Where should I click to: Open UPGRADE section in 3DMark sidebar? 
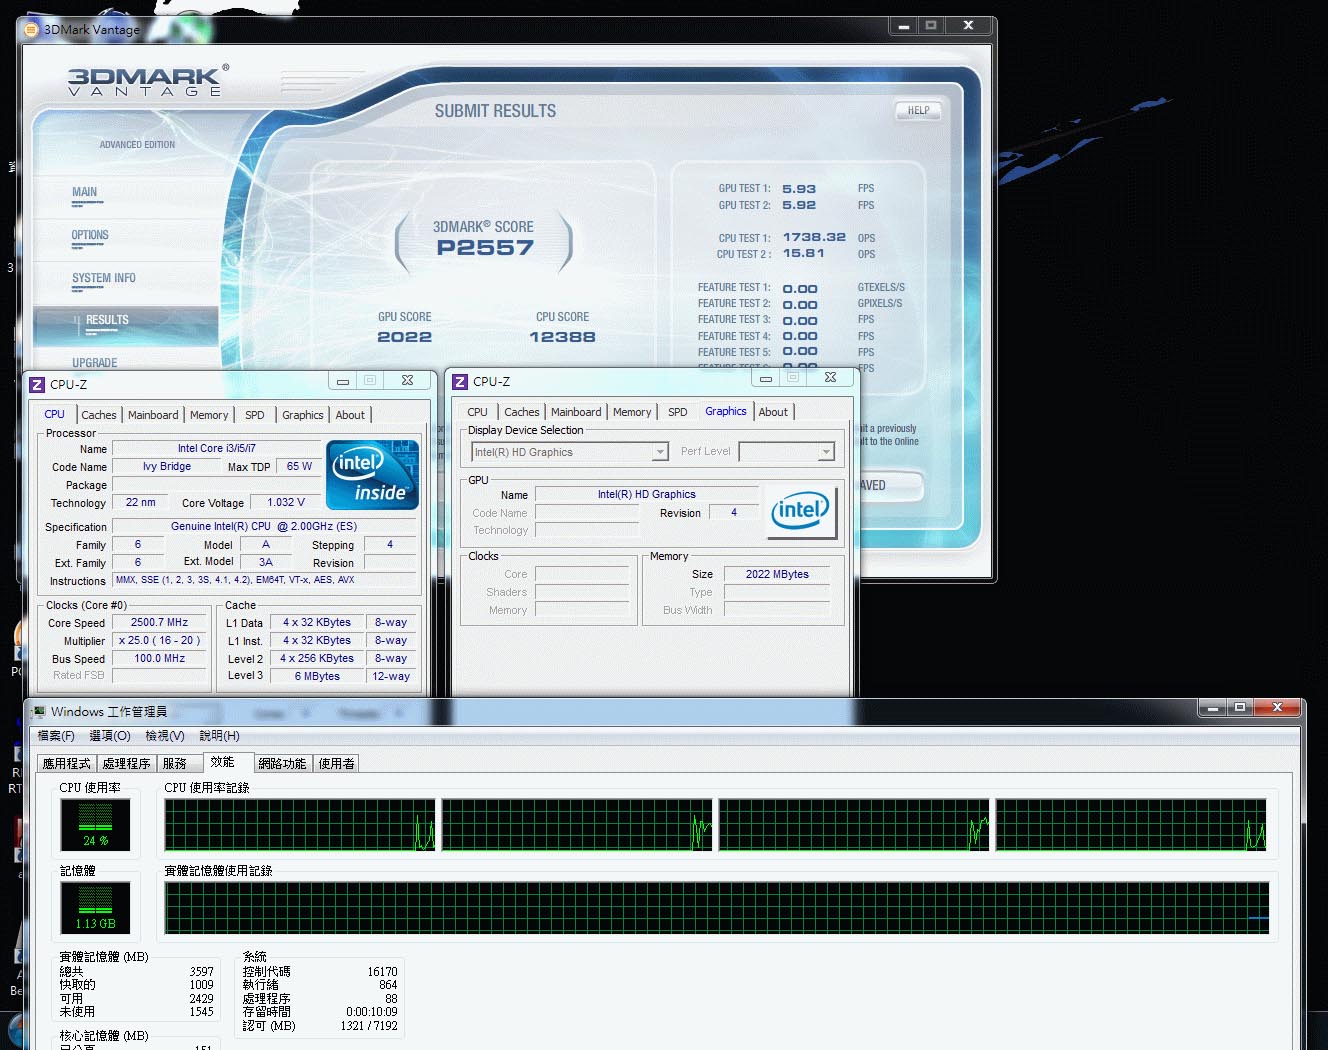click(x=95, y=363)
